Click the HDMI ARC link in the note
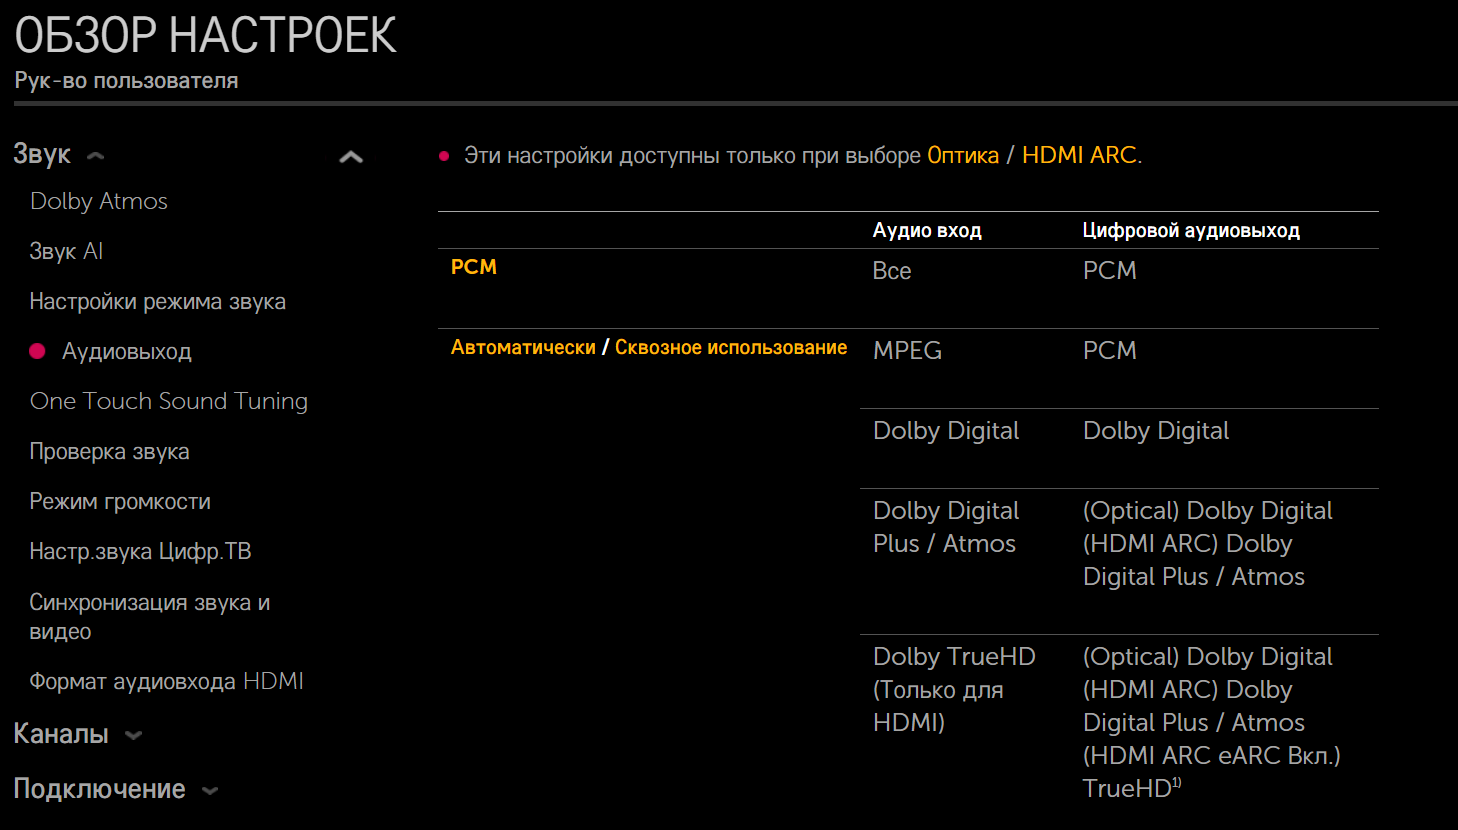This screenshot has width=1458, height=830. click(1079, 155)
